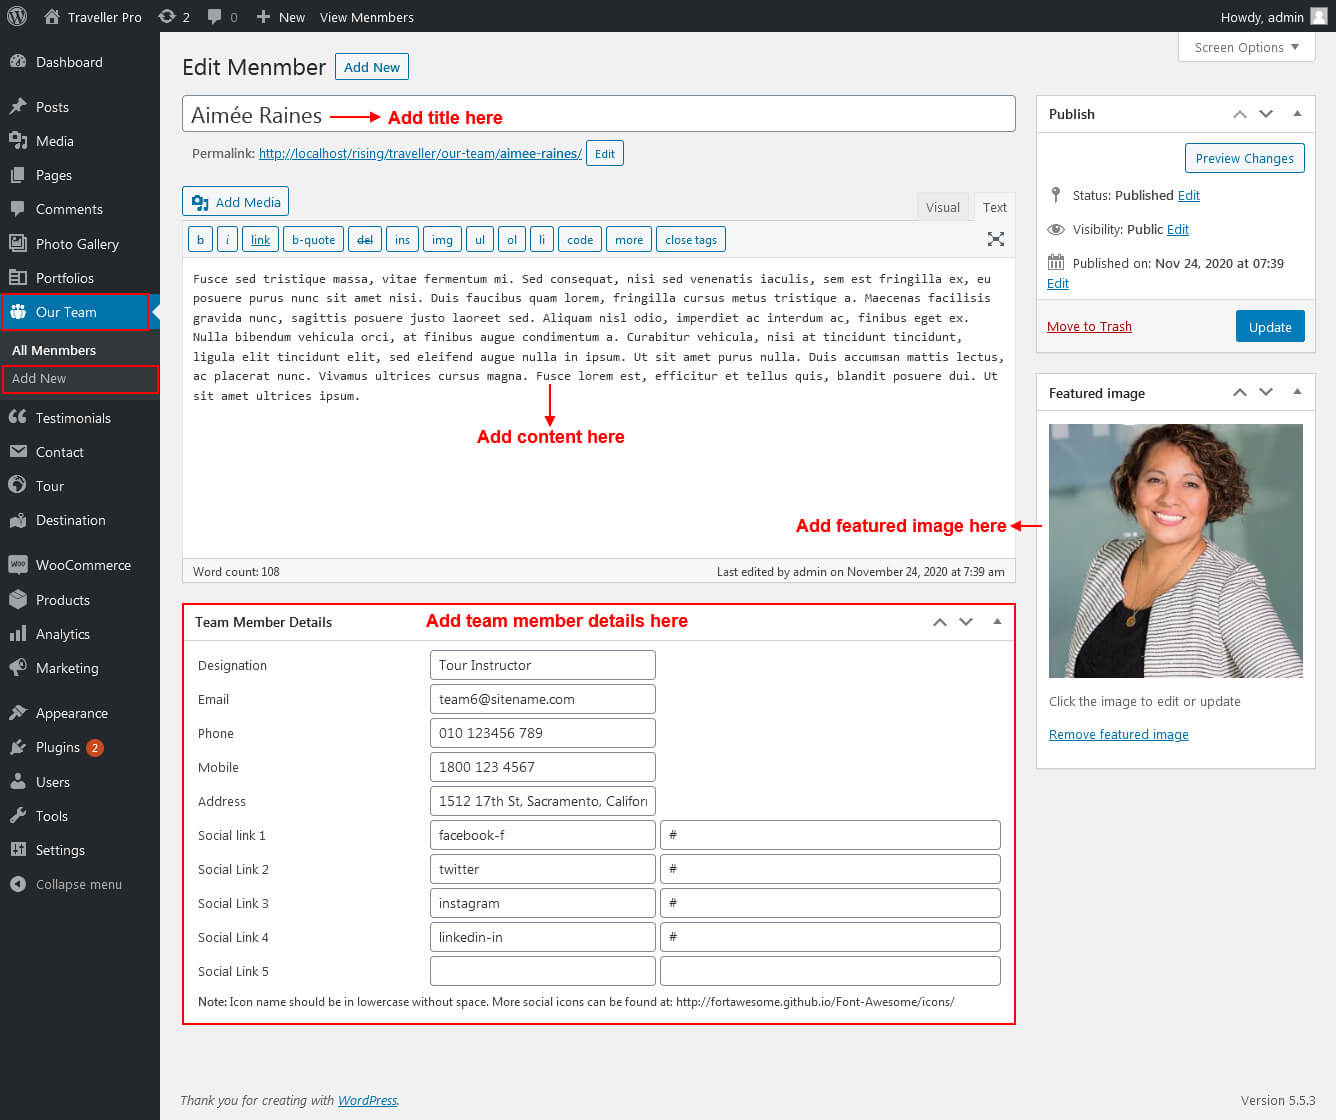1336x1120 pixels.
Task: Switch to the Visual editor tab
Action: [942, 207]
